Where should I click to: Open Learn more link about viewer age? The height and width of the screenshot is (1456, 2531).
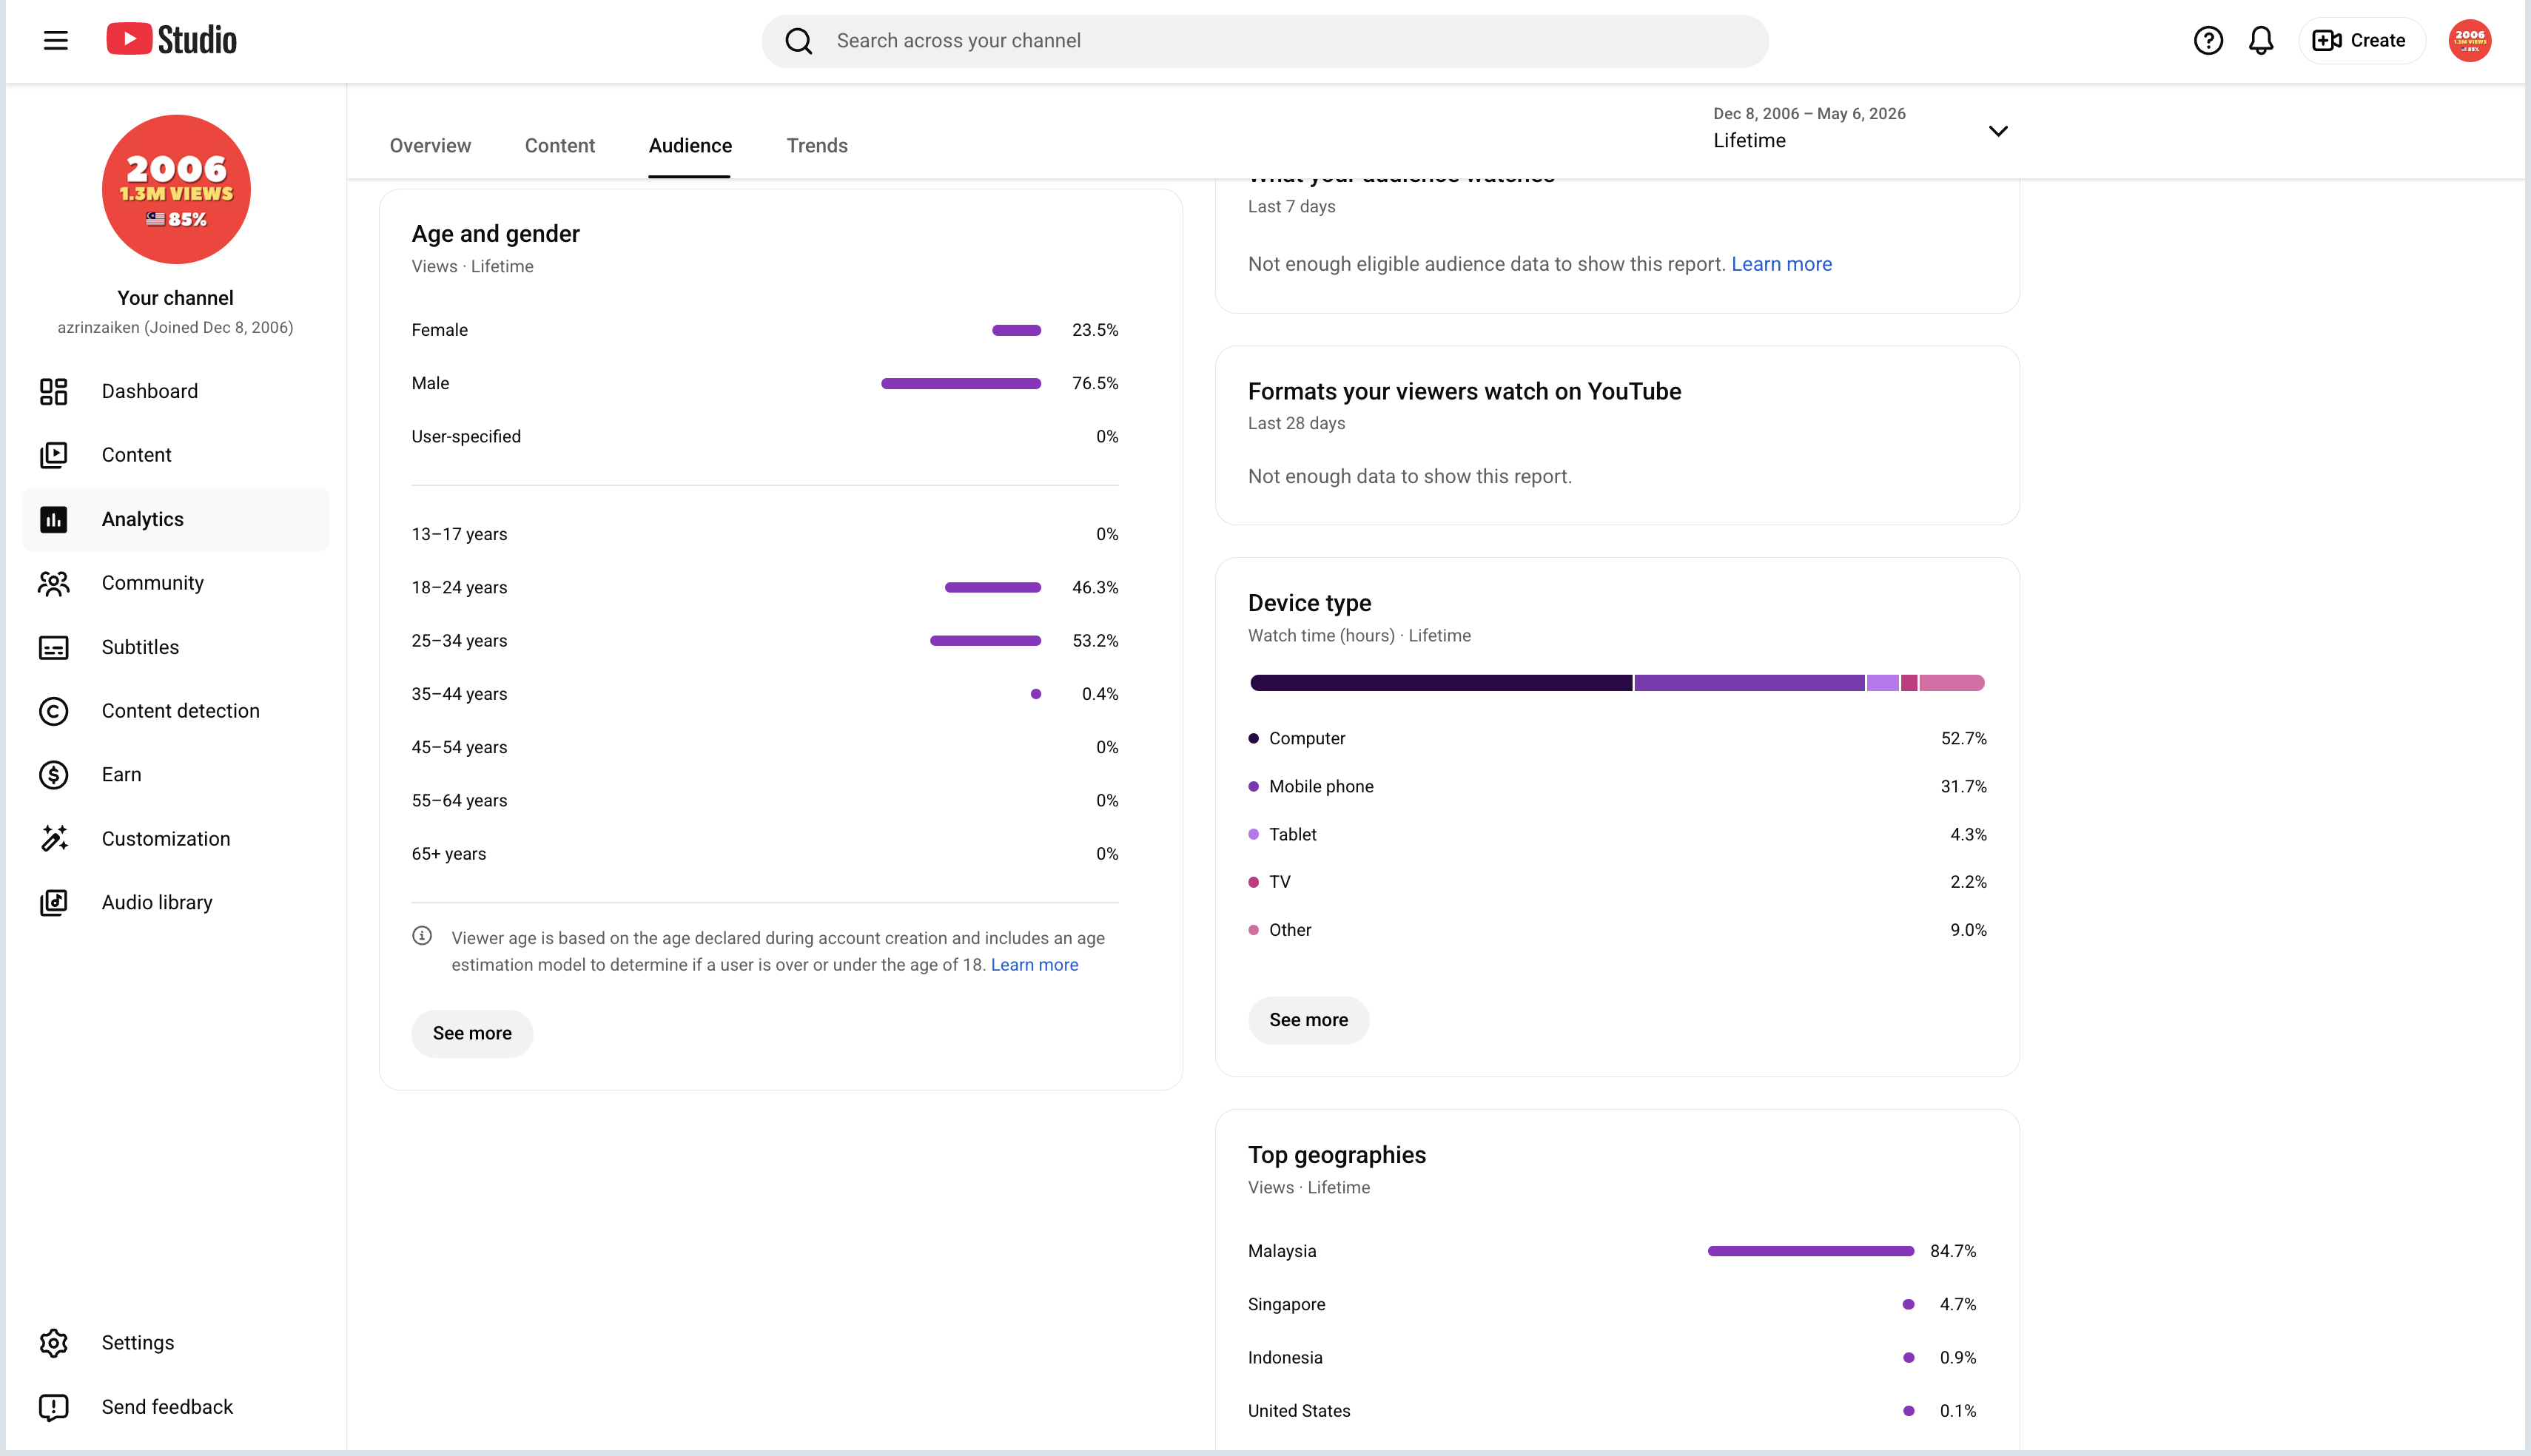(1034, 965)
